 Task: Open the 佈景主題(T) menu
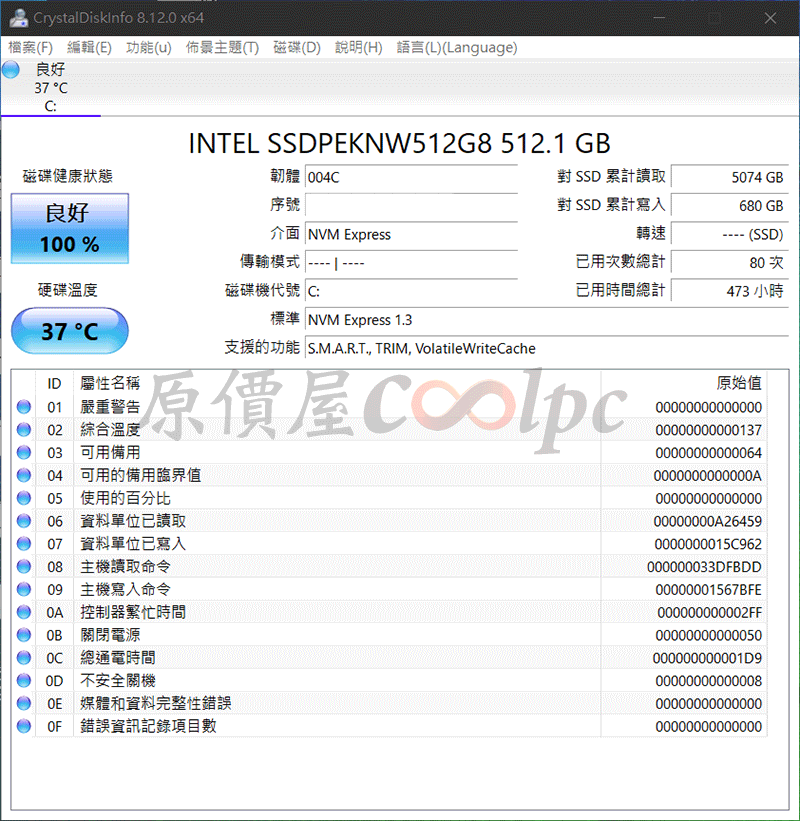point(223,48)
